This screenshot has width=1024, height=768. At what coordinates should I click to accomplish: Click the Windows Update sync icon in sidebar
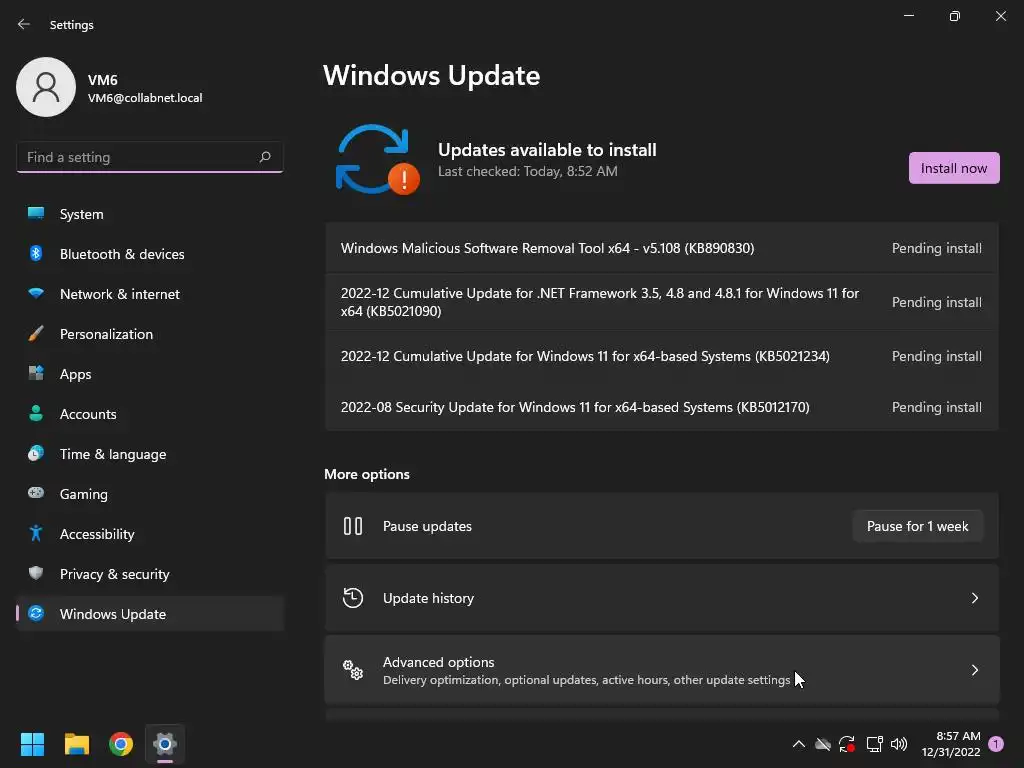click(36, 613)
